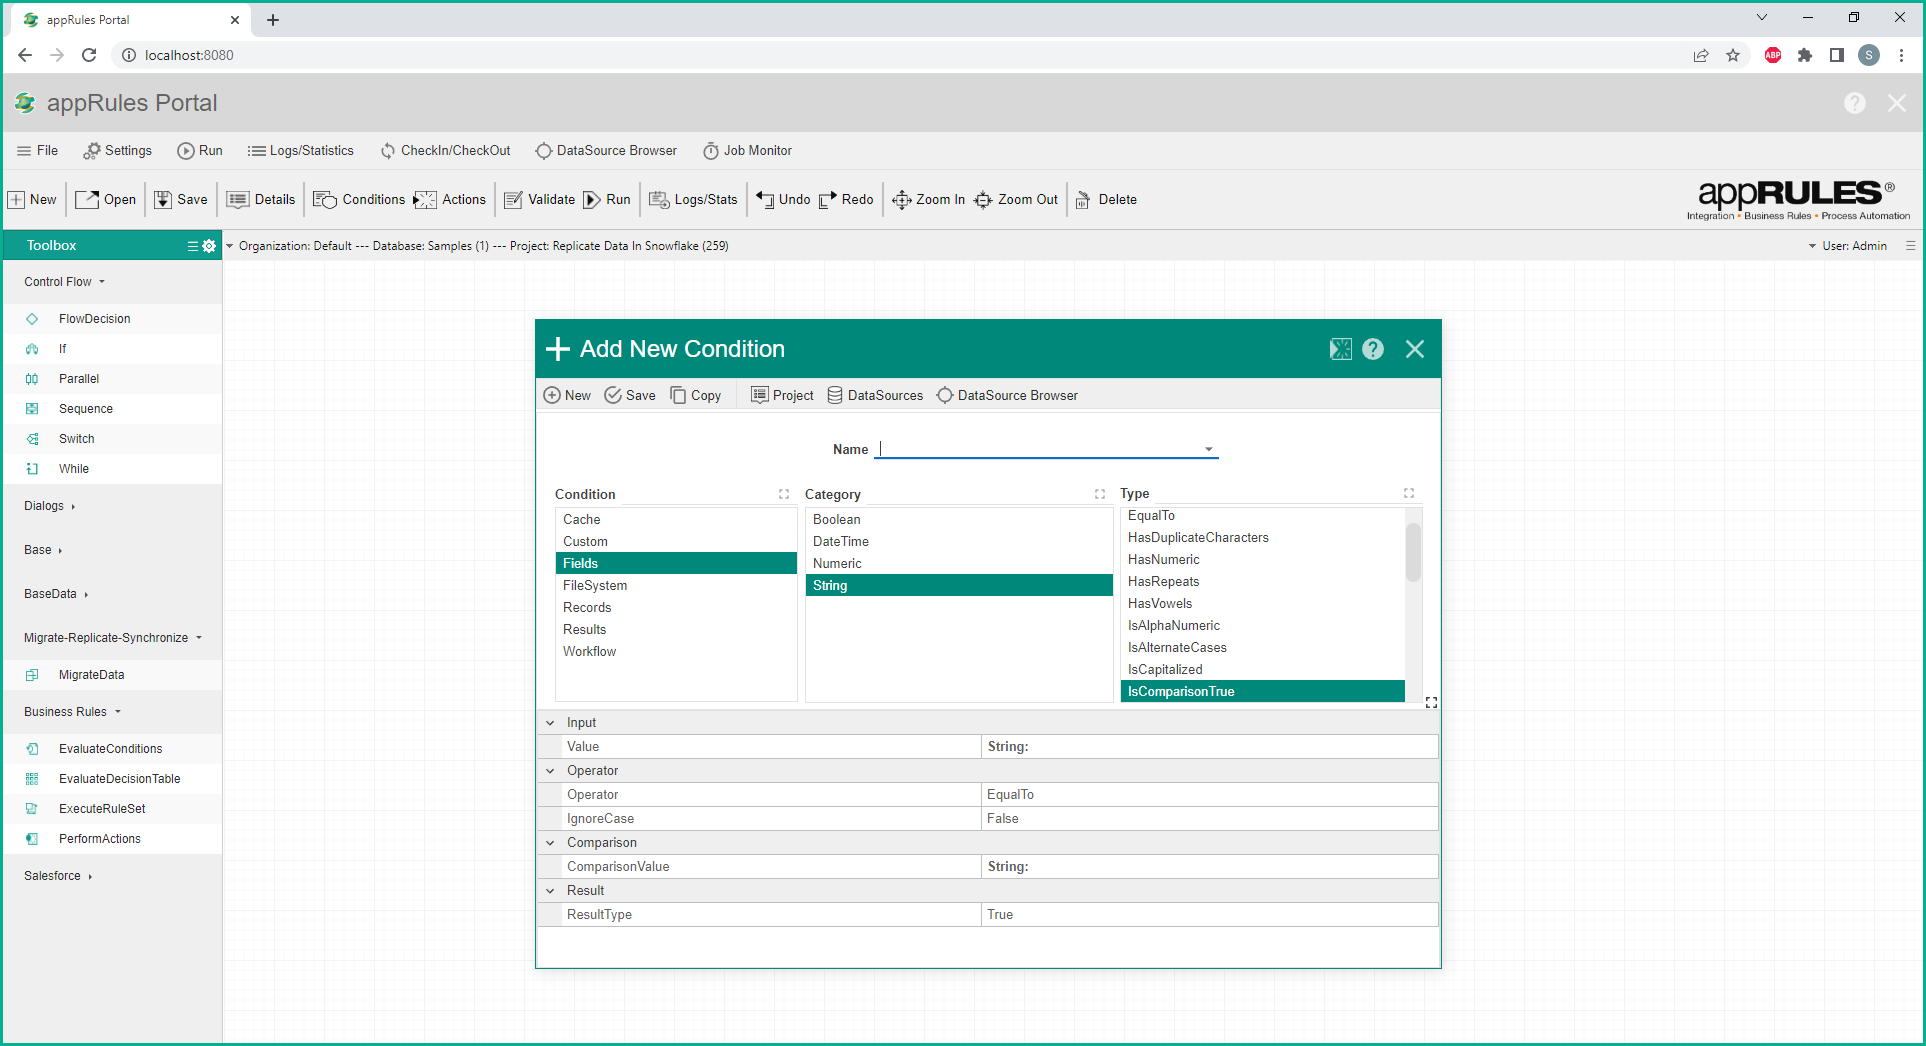Screen dimensions: 1926x1046
Task: Click the Toolbox settings gear icon
Action: coord(209,246)
